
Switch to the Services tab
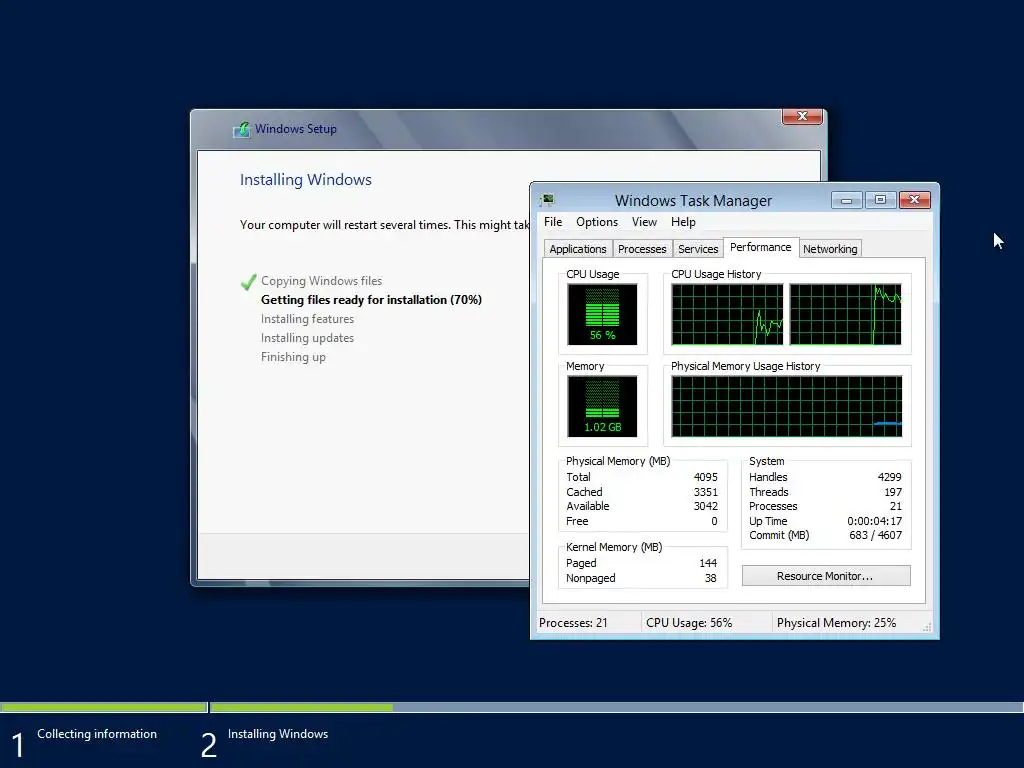click(697, 249)
